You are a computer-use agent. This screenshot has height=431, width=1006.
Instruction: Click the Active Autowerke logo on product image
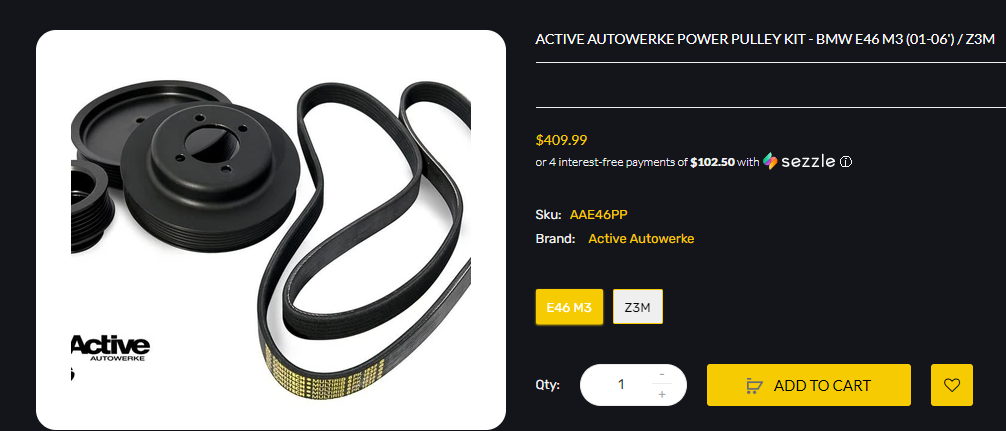pos(110,348)
